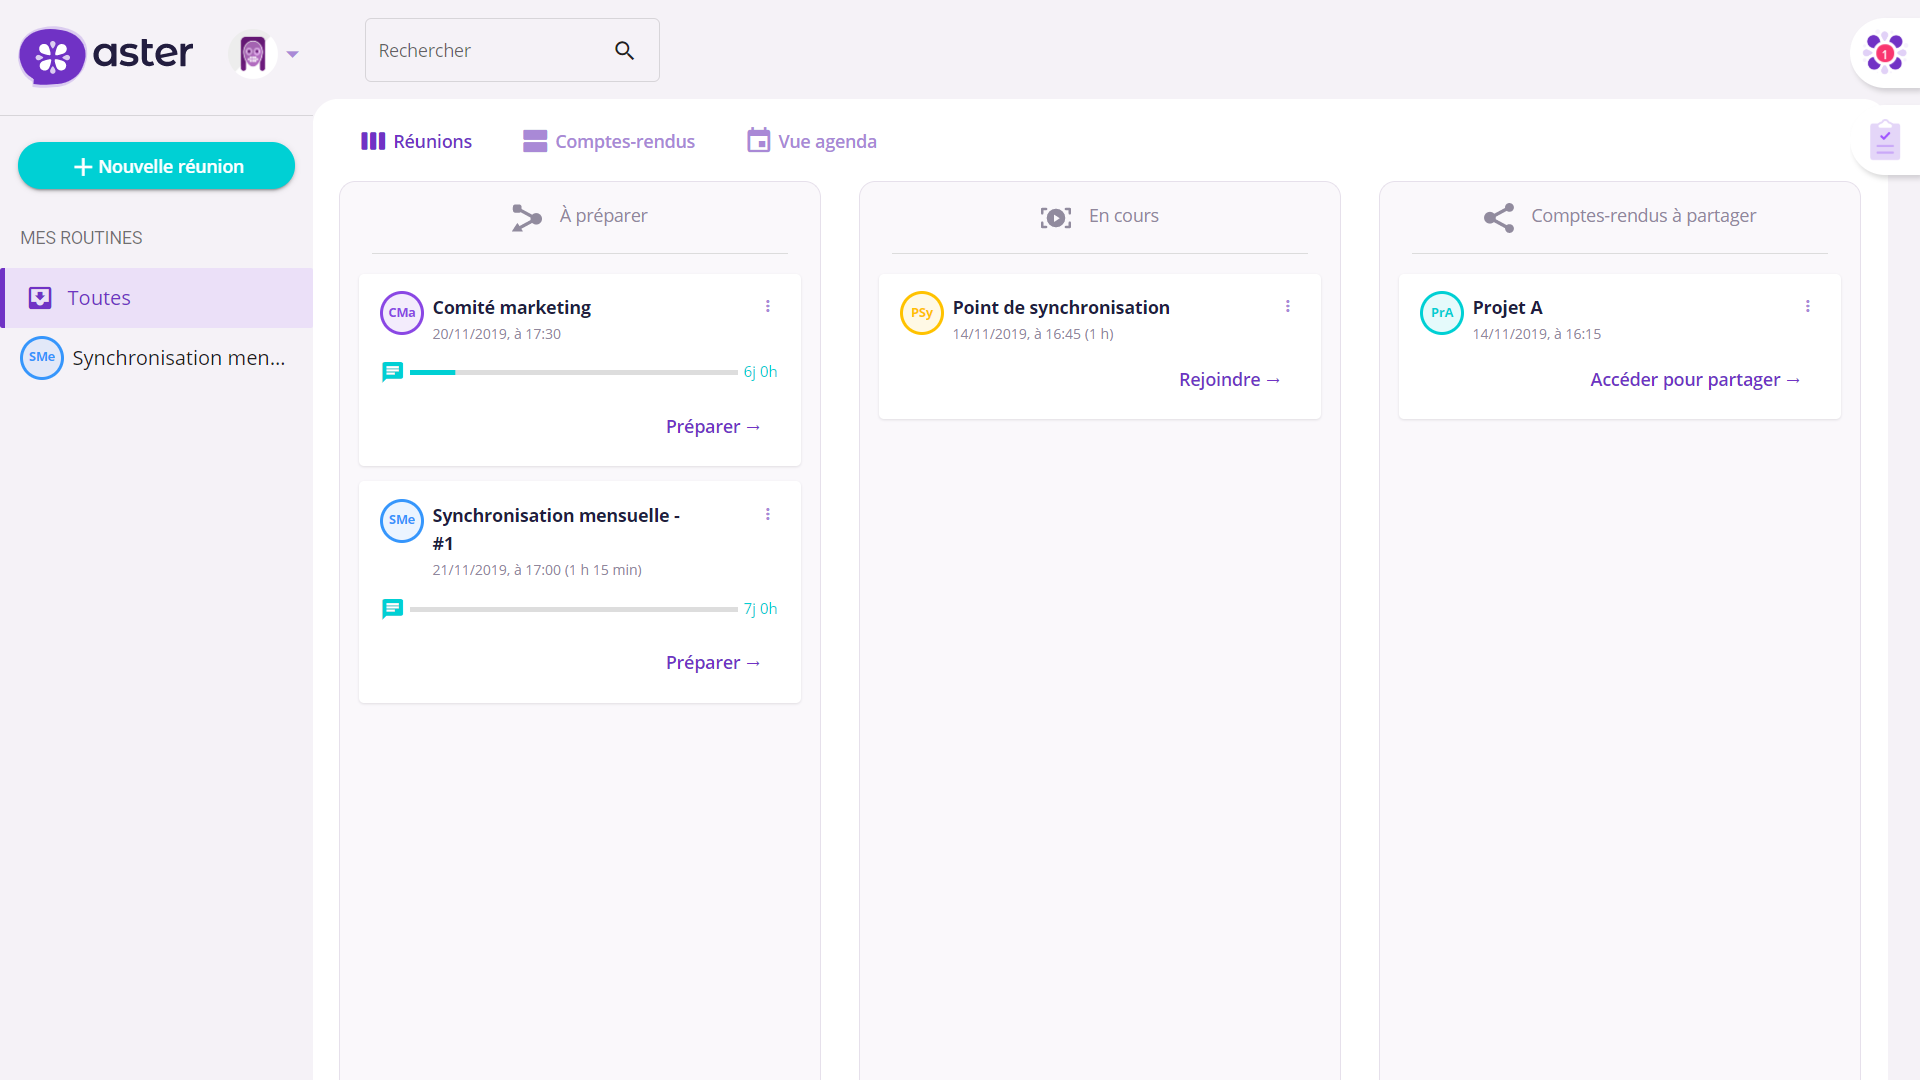Click the top-right checkmark validation icon

(x=1886, y=140)
